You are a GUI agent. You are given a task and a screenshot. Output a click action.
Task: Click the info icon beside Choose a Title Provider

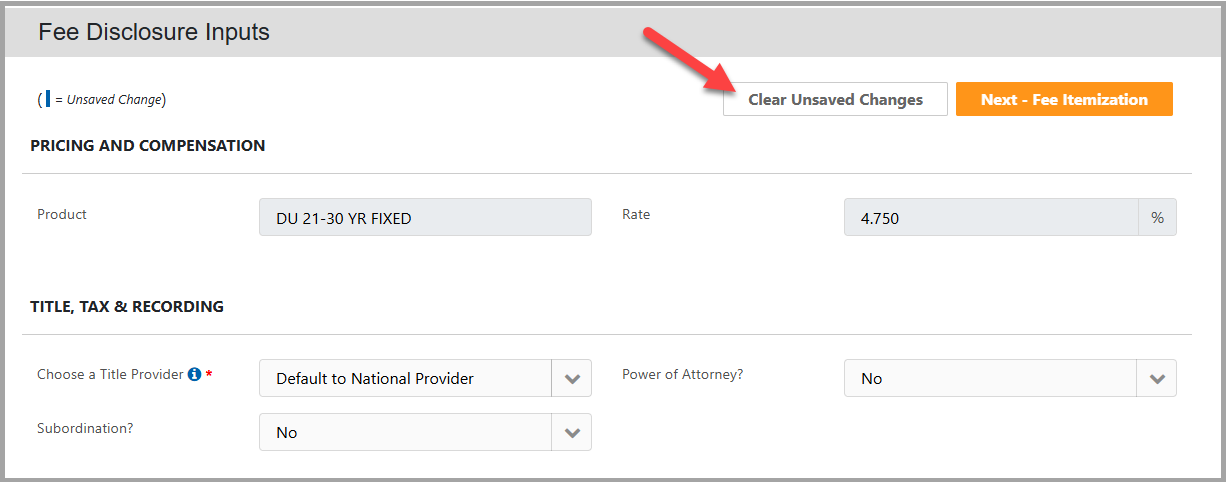[x=195, y=375]
